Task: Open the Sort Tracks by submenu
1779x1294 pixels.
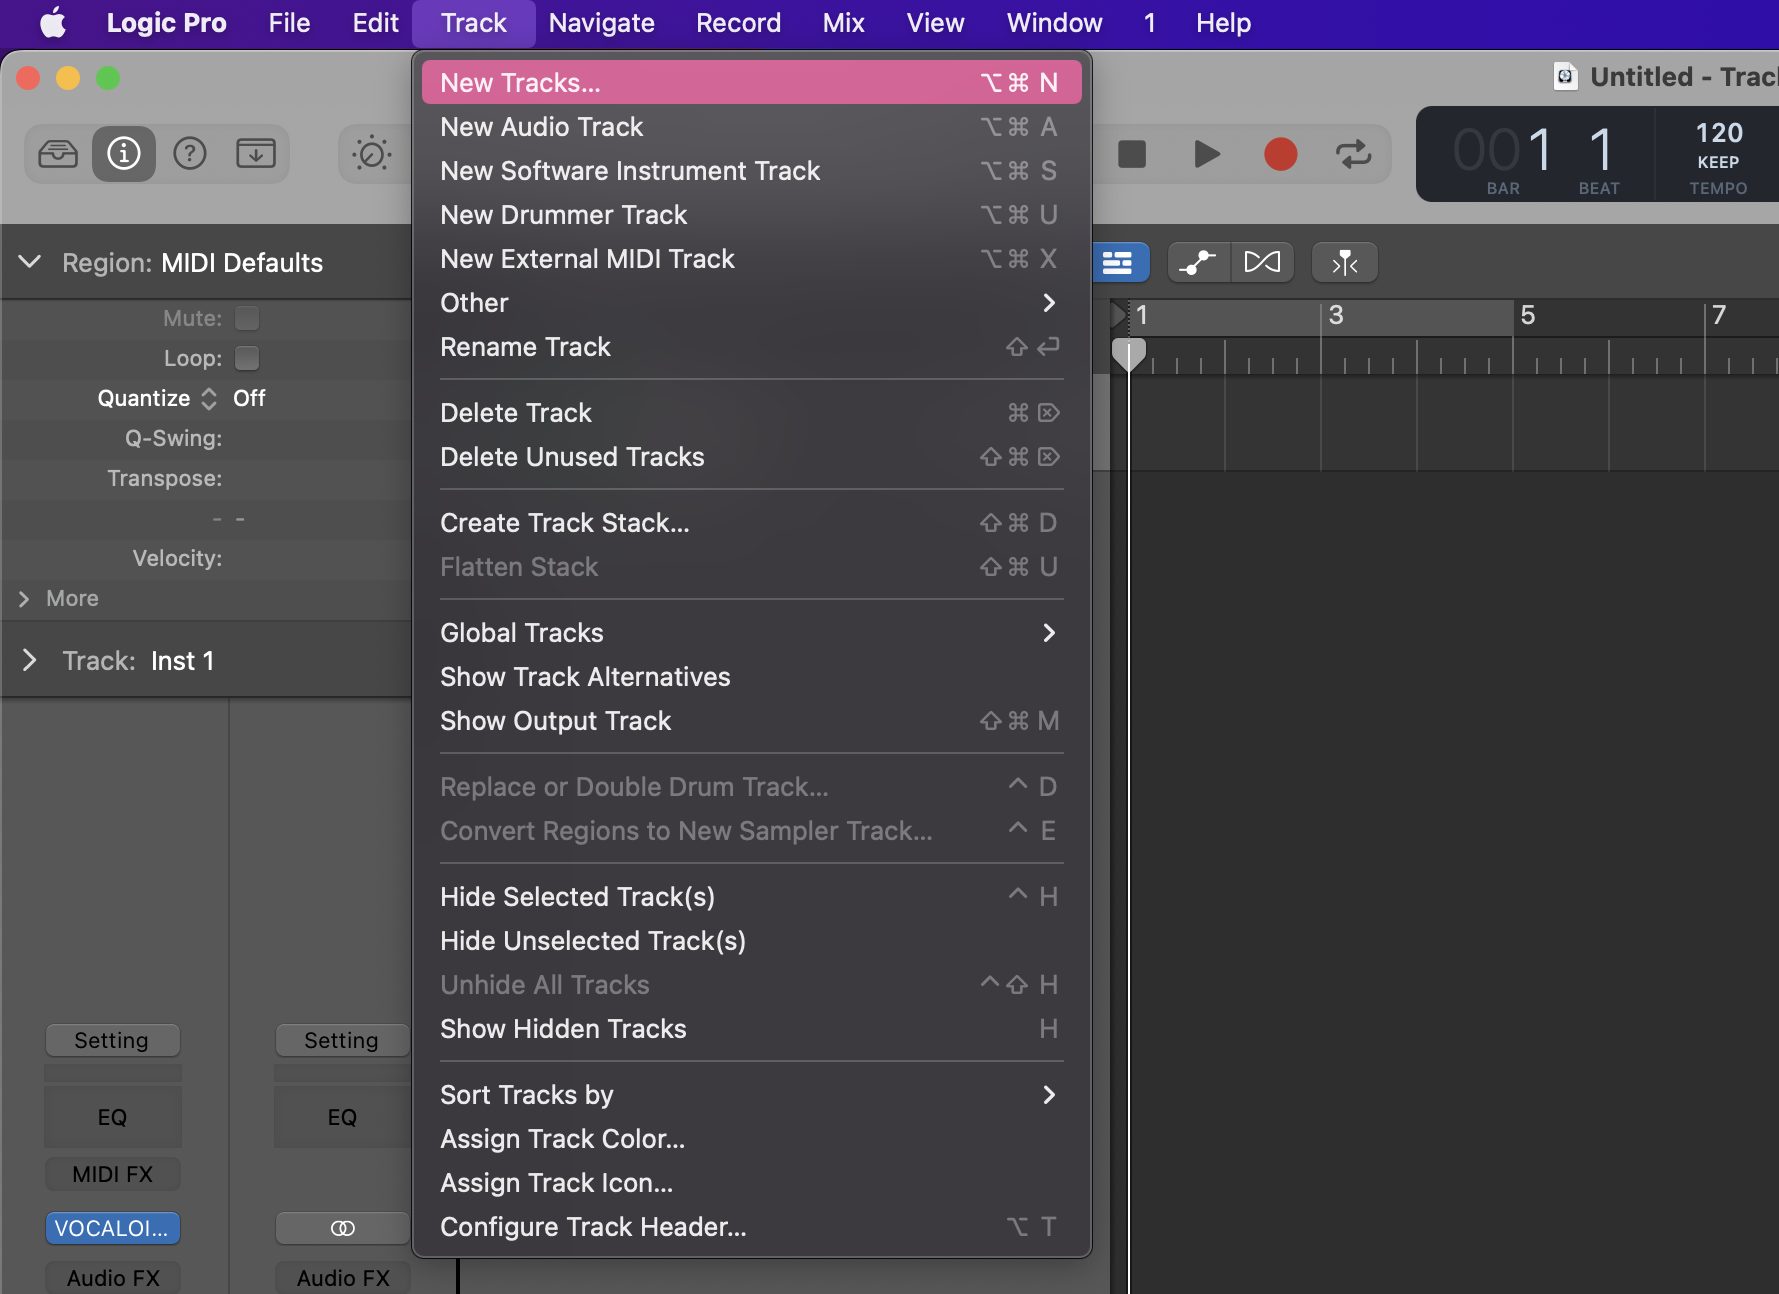Action: (527, 1094)
